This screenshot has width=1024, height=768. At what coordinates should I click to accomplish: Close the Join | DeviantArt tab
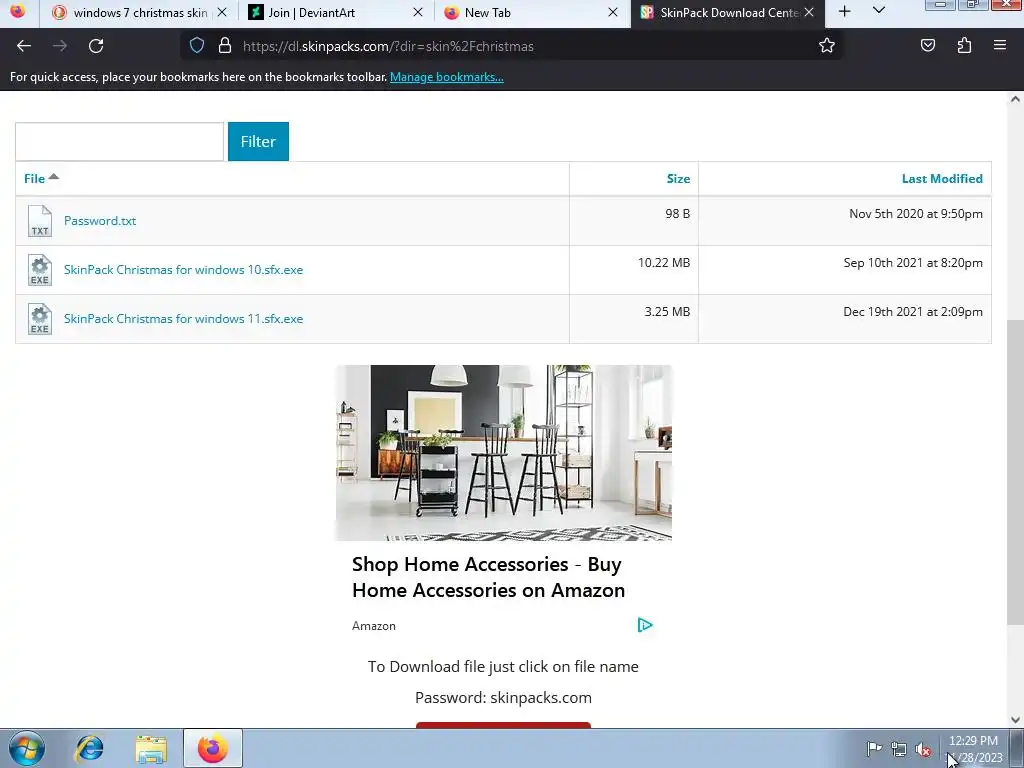click(x=418, y=12)
